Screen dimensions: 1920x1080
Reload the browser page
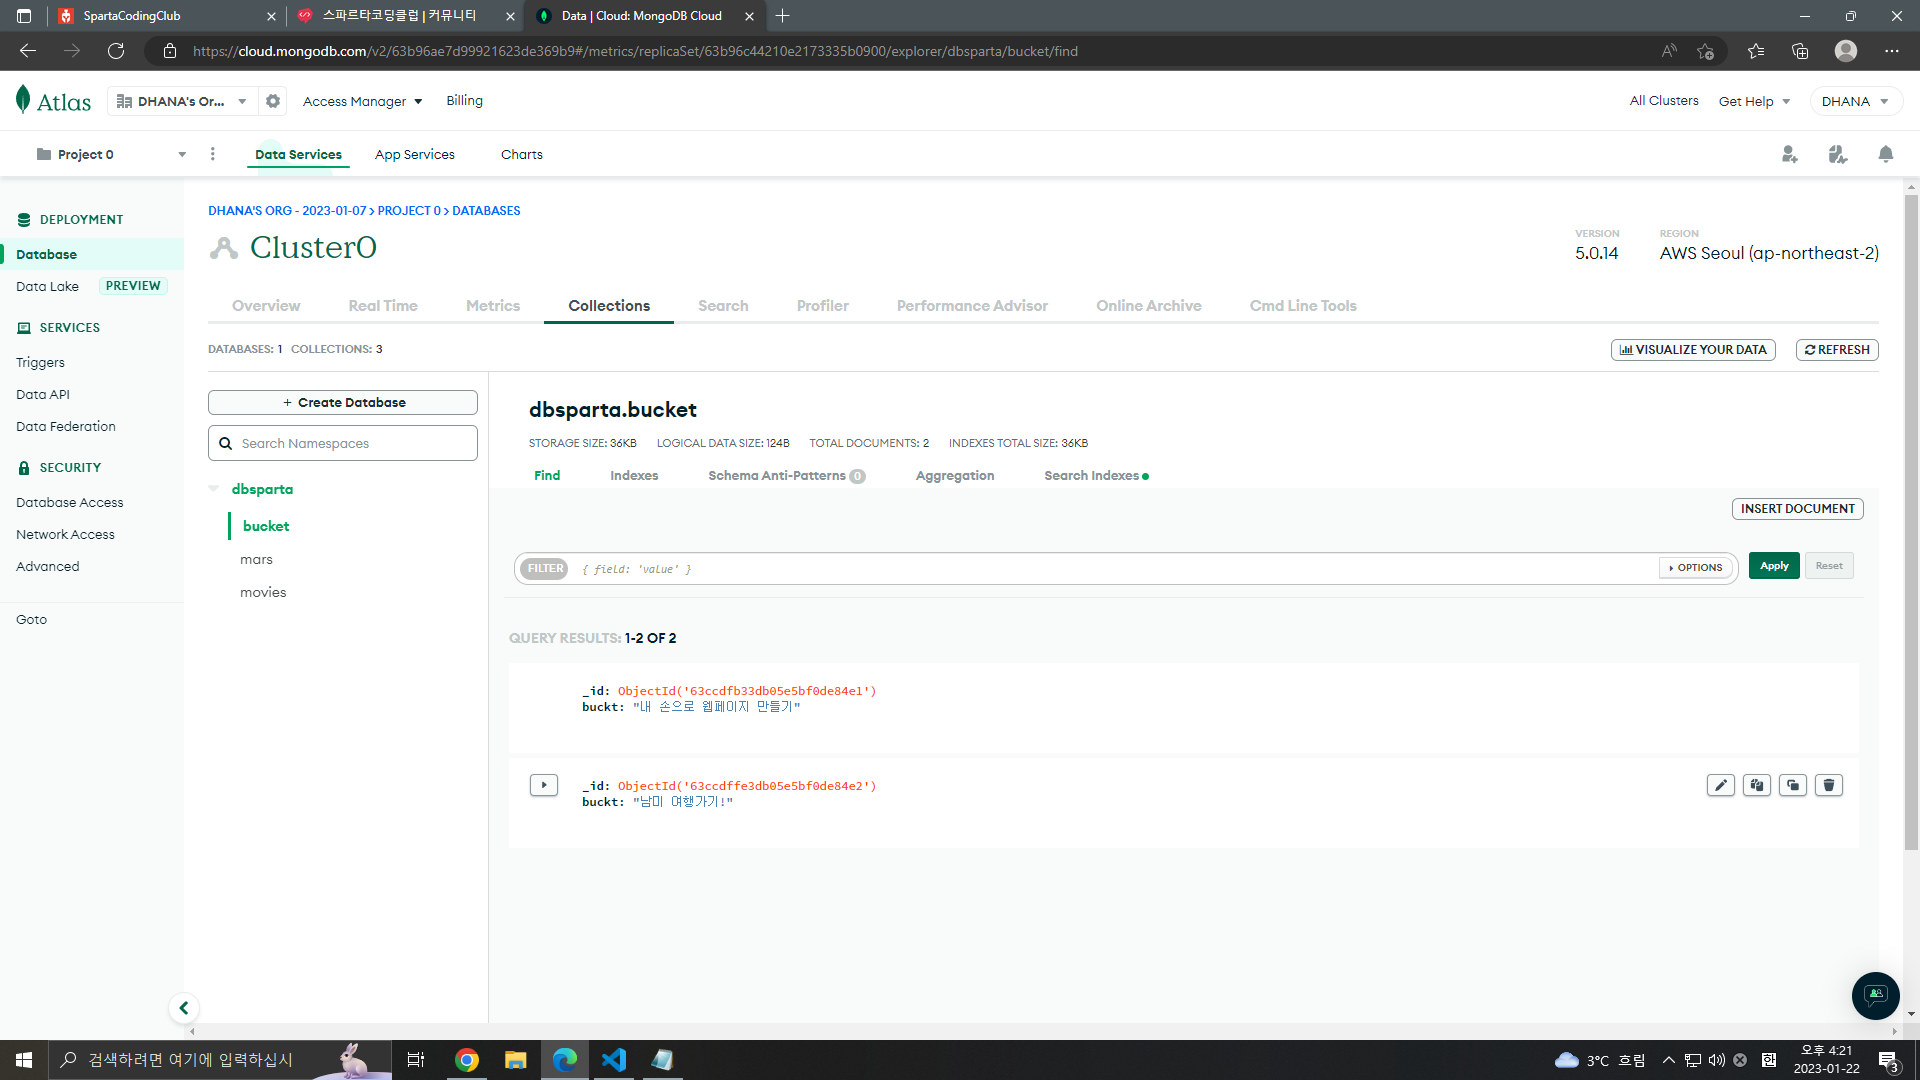point(116,51)
